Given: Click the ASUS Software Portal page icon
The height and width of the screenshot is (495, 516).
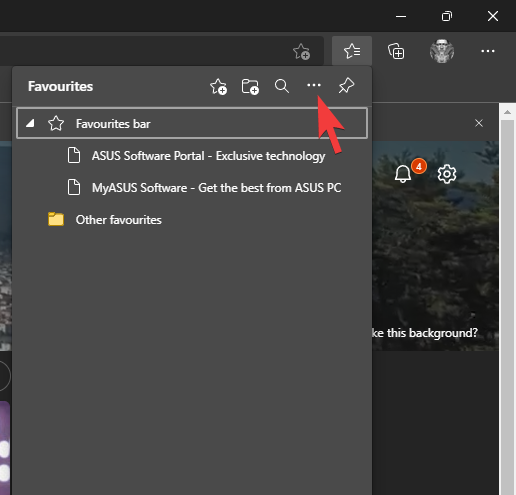Looking at the screenshot, I should (74, 155).
